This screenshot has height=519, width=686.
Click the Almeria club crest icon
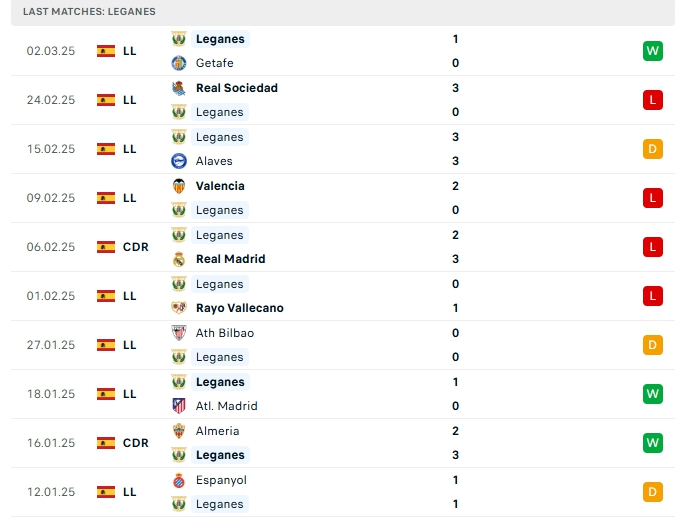[x=178, y=431]
